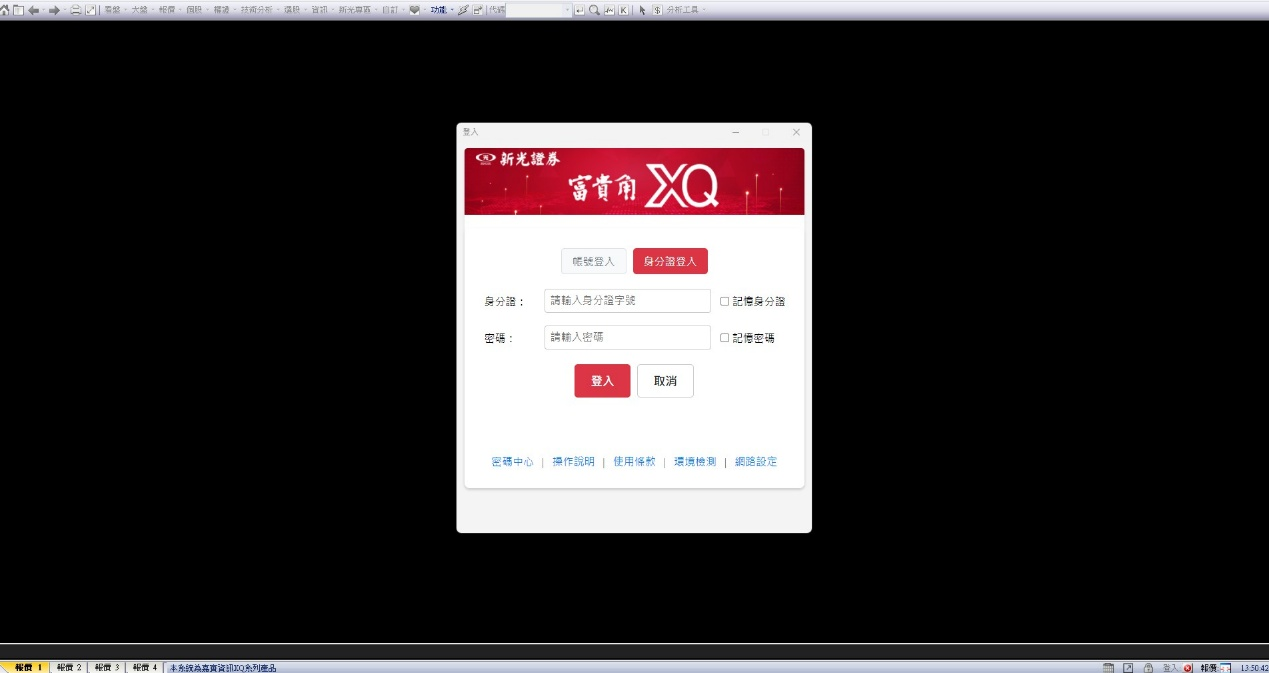
Task: Open the 技術分析 menu
Action: (256, 10)
